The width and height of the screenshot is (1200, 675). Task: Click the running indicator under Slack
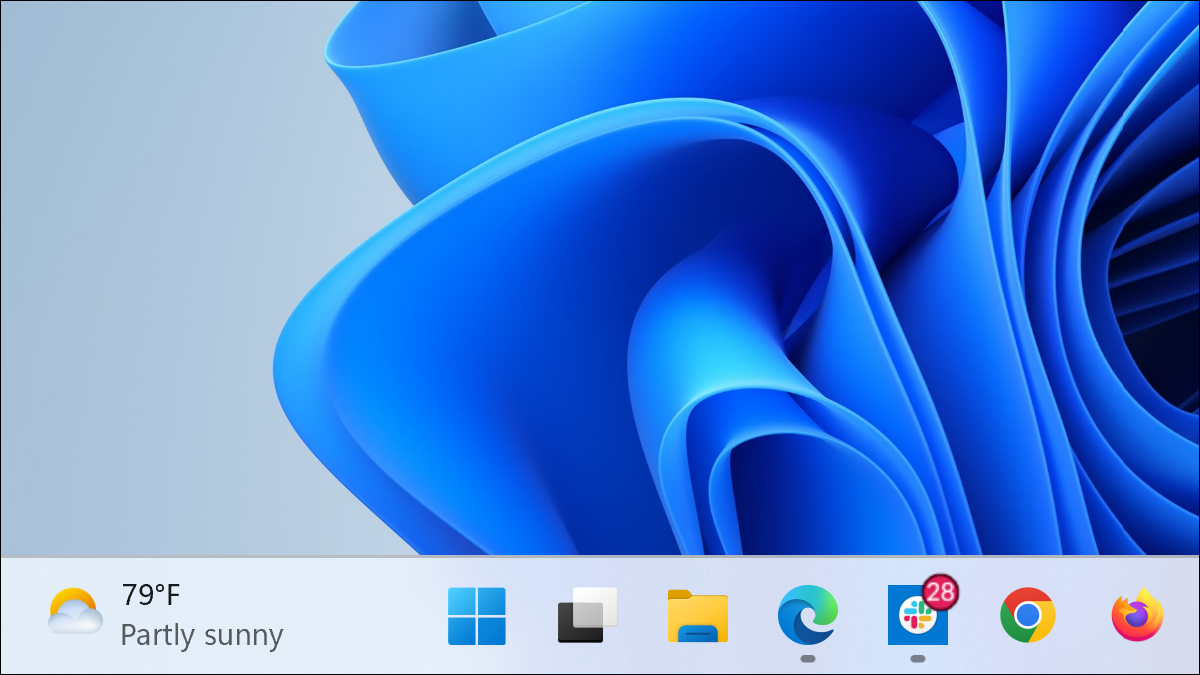(918, 659)
